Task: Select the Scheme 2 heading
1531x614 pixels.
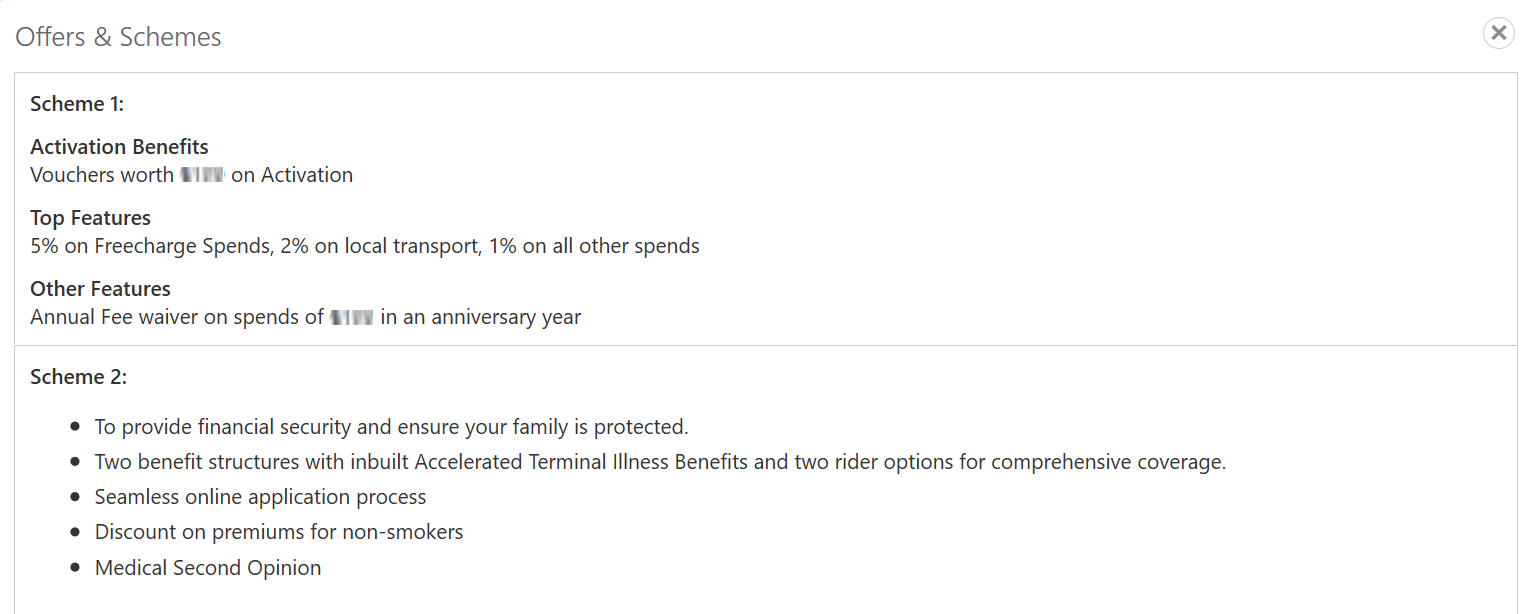Action: click(x=78, y=377)
